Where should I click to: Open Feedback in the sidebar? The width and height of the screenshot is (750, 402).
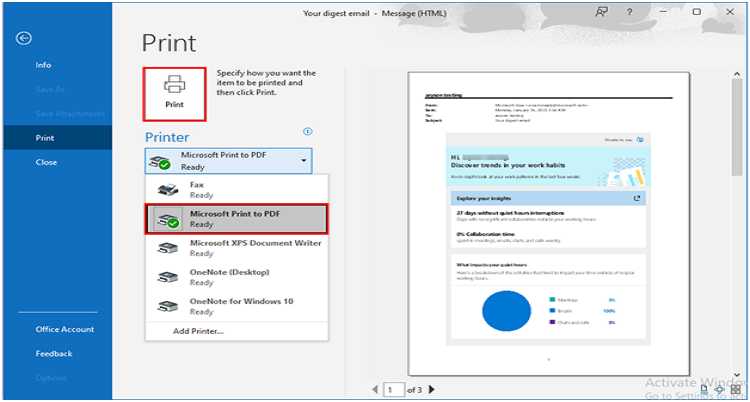point(54,354)
